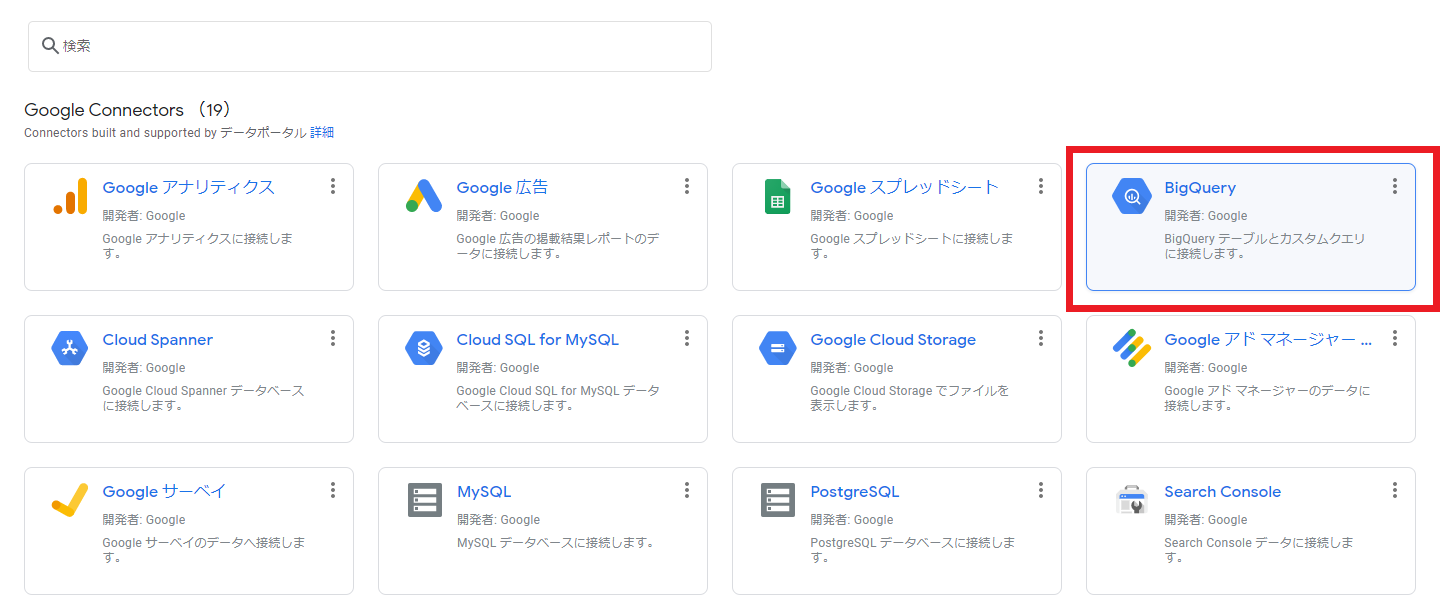Viewport: 1446px width, 605px height.
Task: Click the magnifier icon in search box
Action: (x=50, y=46)
